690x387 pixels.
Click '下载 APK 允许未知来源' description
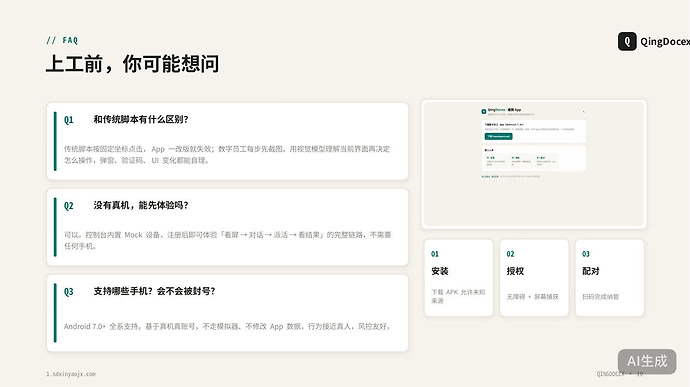(x=458, y=296)
